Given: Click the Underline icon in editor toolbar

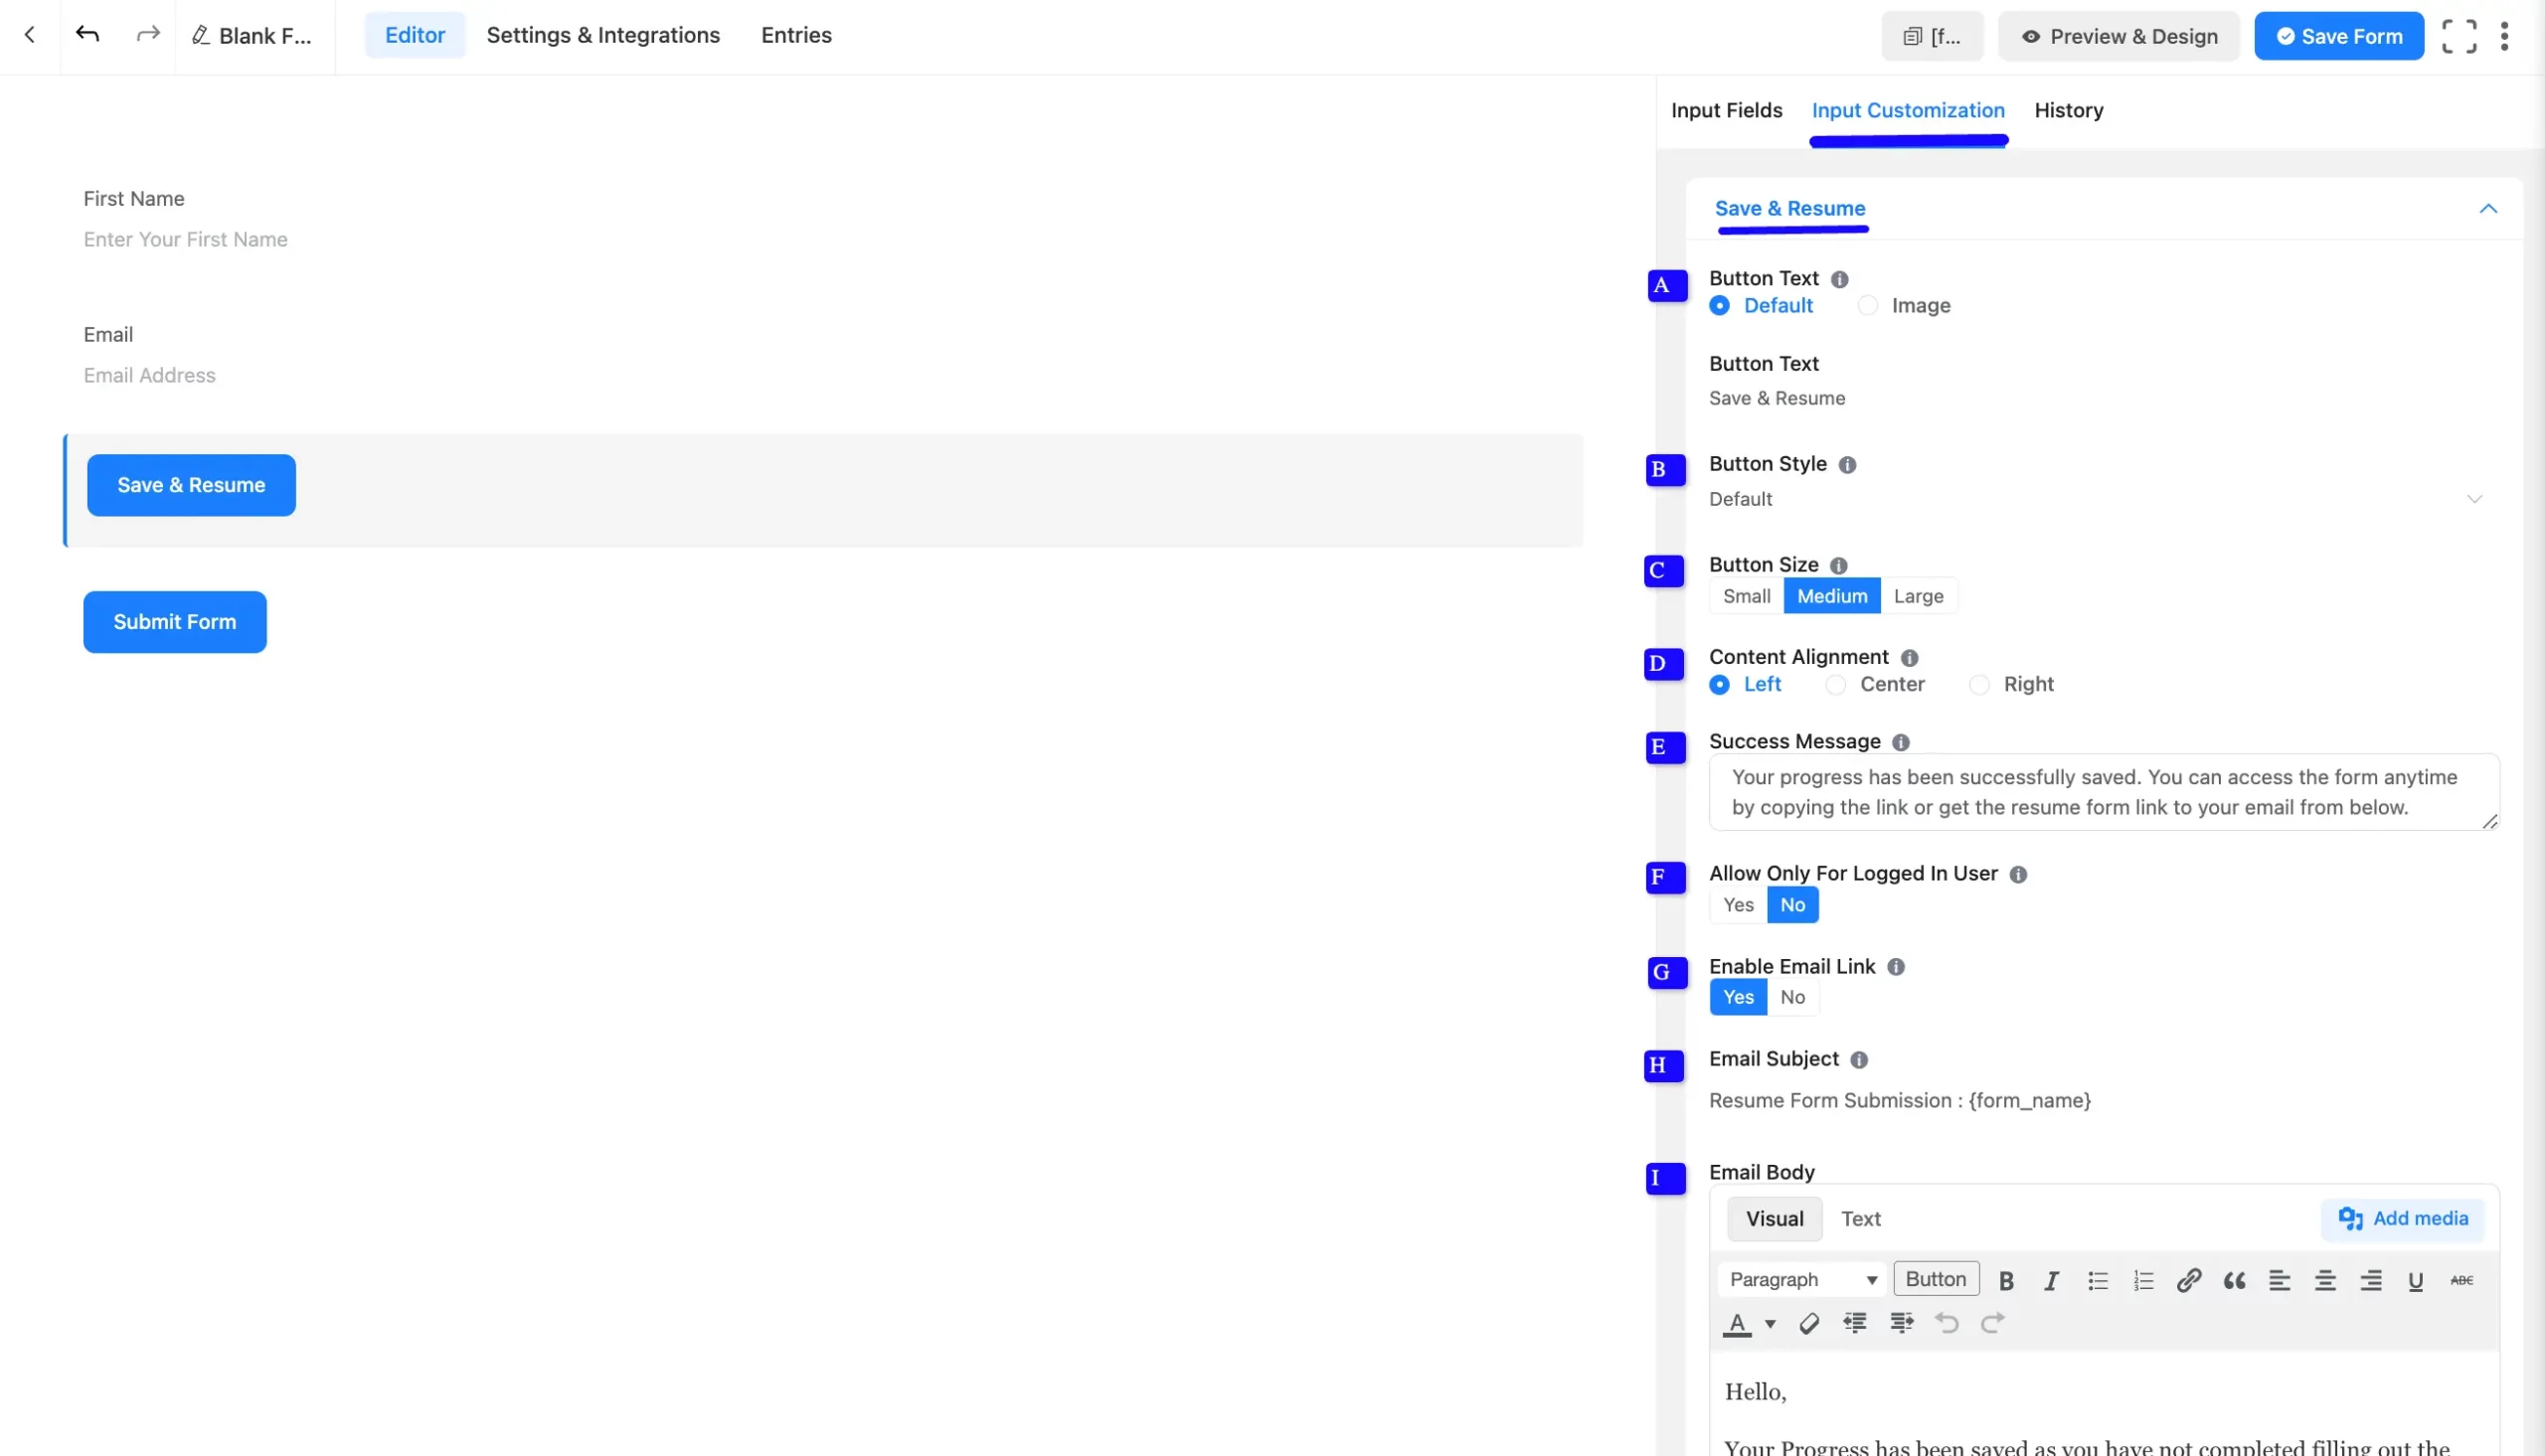Looking at the screenshot, I should (x=2415, y=1281).
